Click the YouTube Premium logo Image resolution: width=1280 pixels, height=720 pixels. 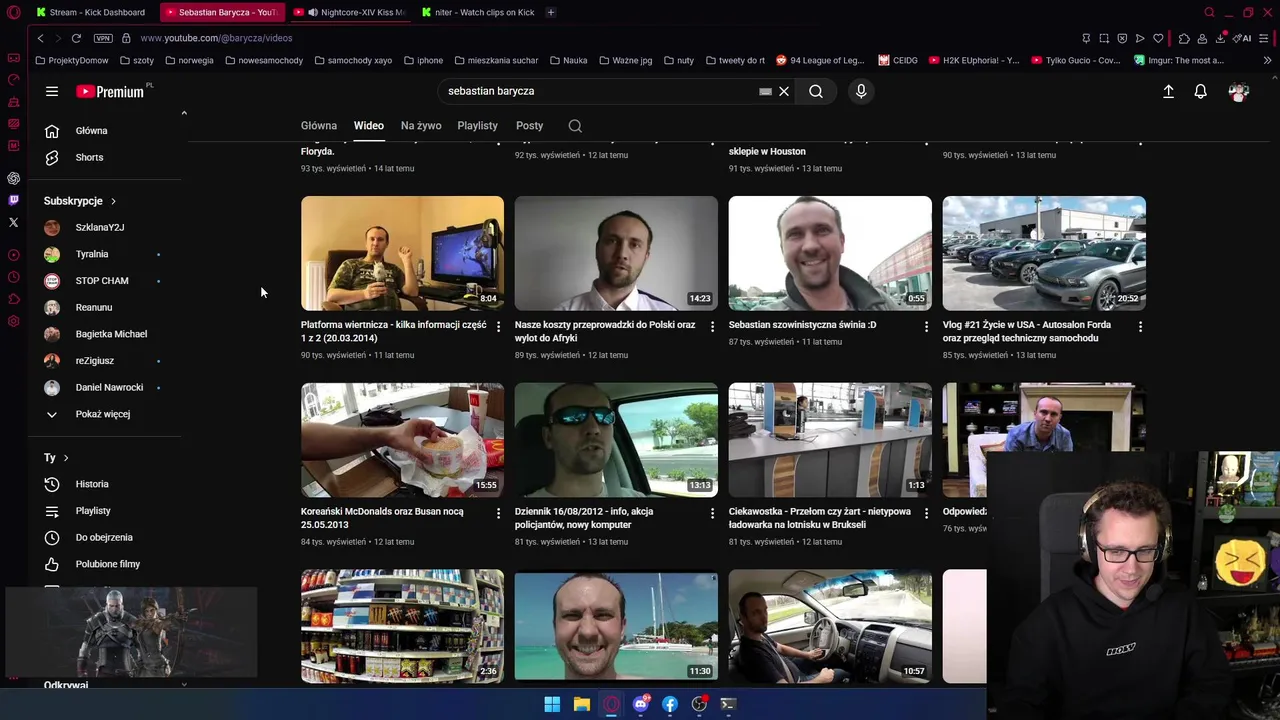click(x=110, y=91)
